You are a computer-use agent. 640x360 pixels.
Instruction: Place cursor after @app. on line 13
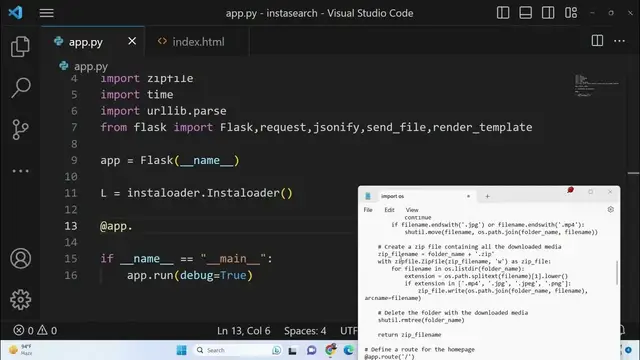pos(133,226)
